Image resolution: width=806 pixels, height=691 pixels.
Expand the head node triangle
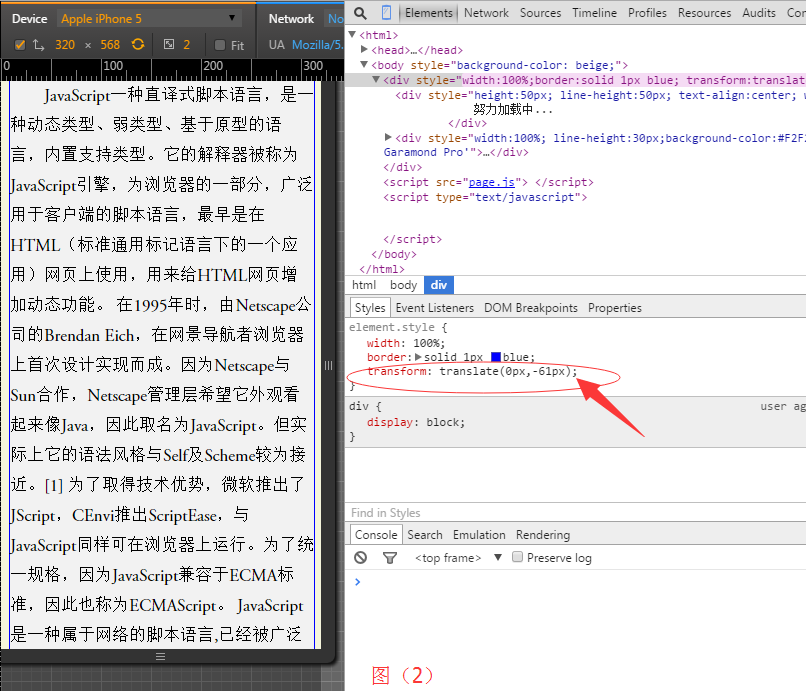pyautogui.click(x=364, y=49)
